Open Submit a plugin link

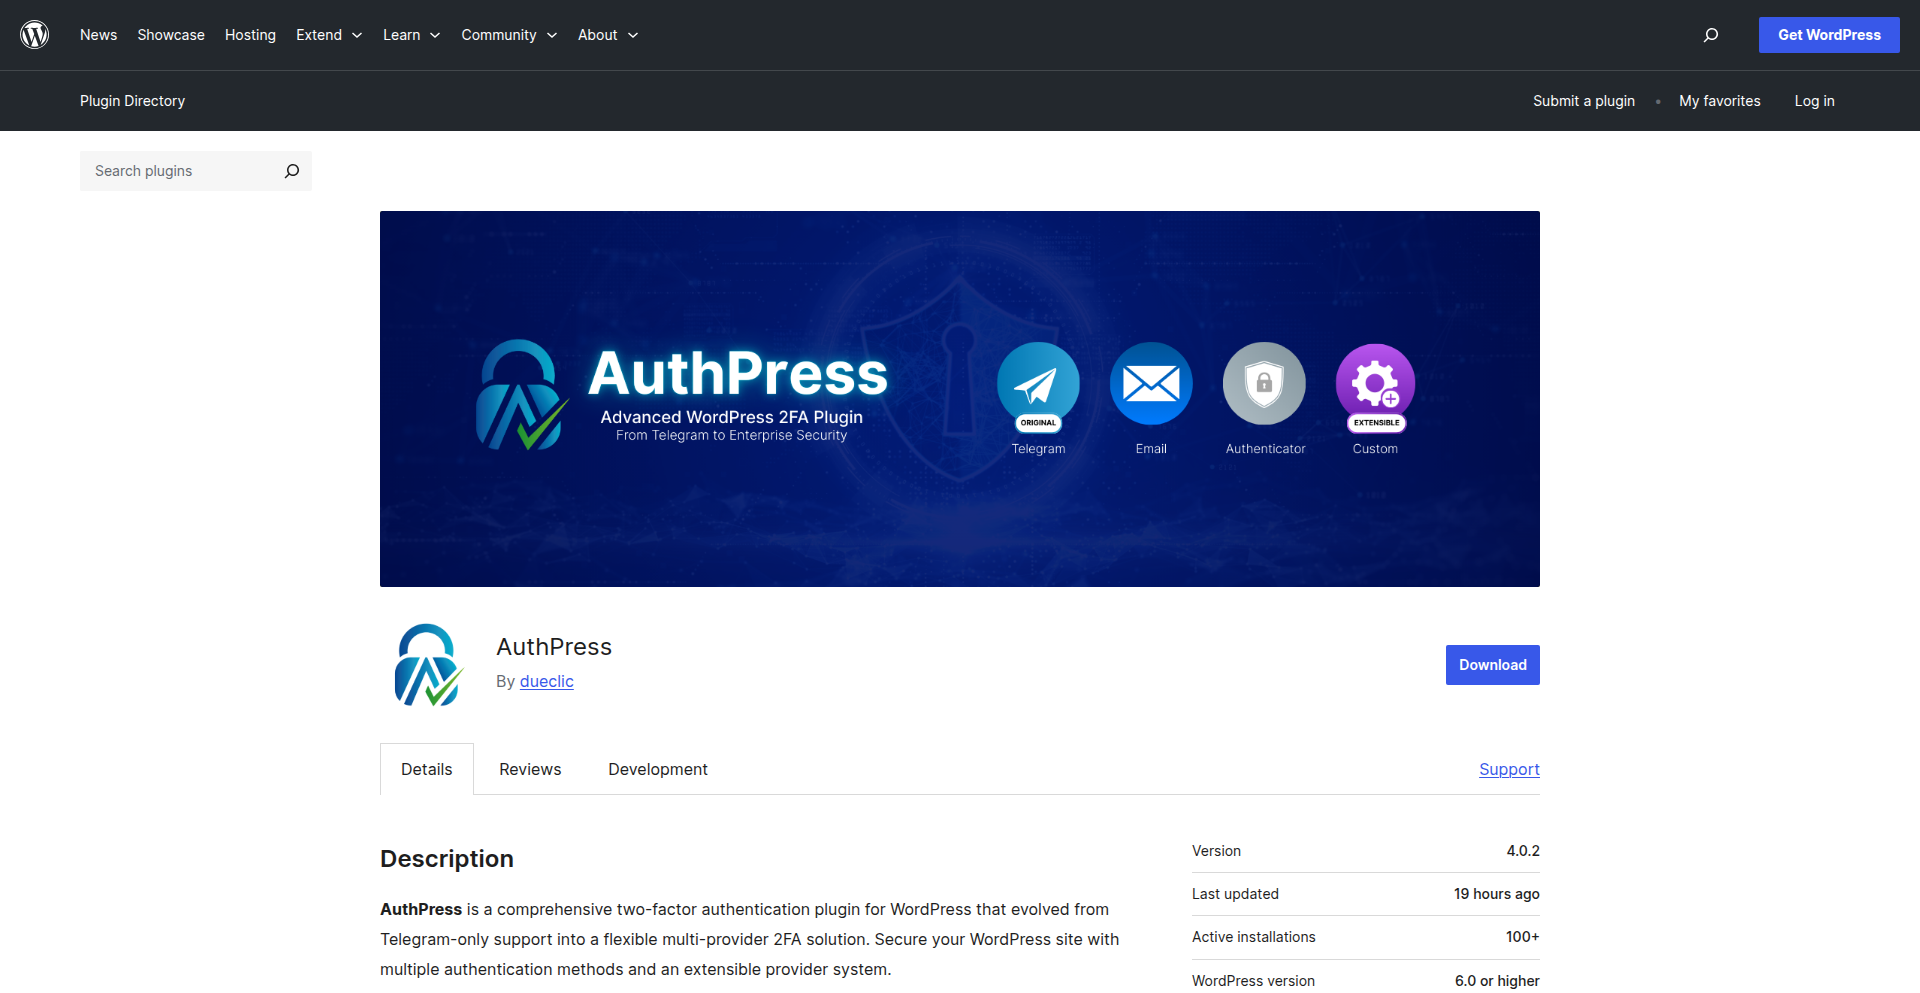(x=1584, y=101)
